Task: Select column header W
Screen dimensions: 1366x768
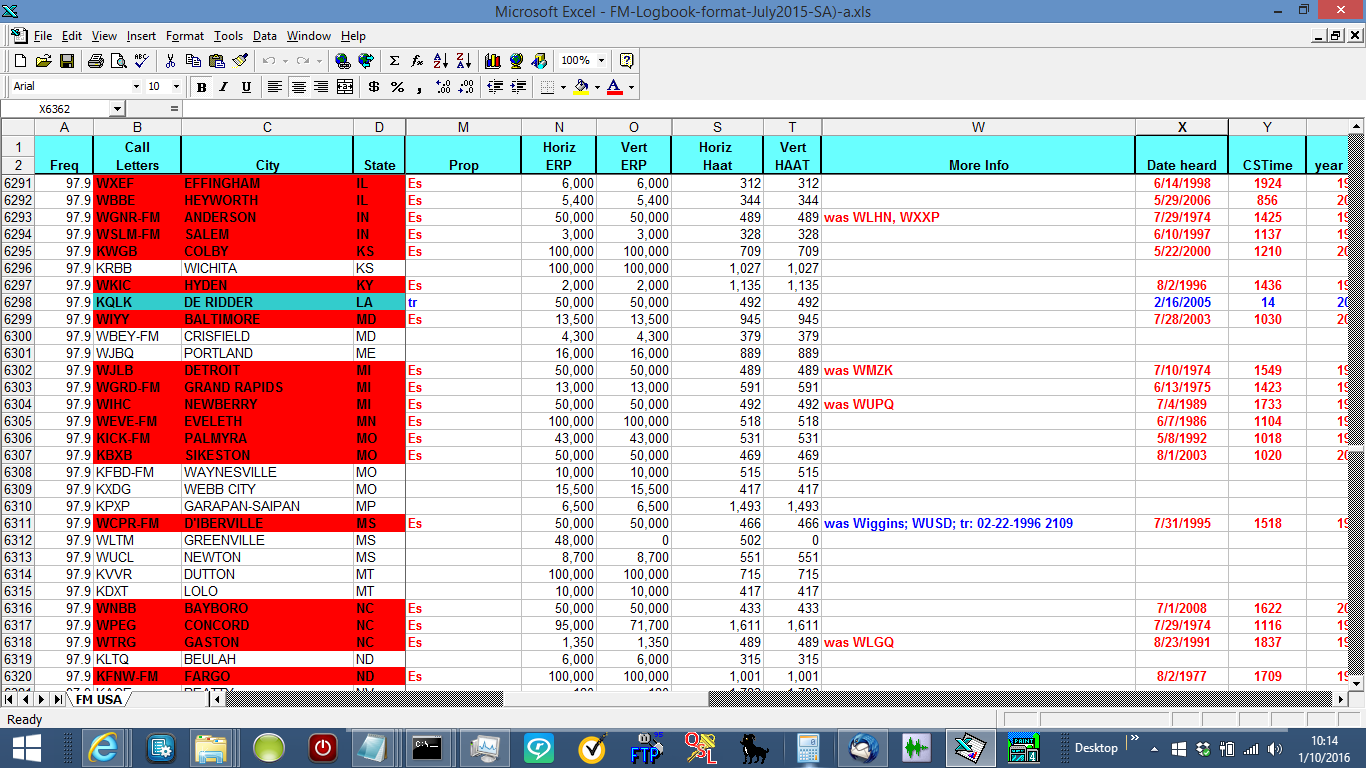Action: pyautogui.click(x=977, y=127)
